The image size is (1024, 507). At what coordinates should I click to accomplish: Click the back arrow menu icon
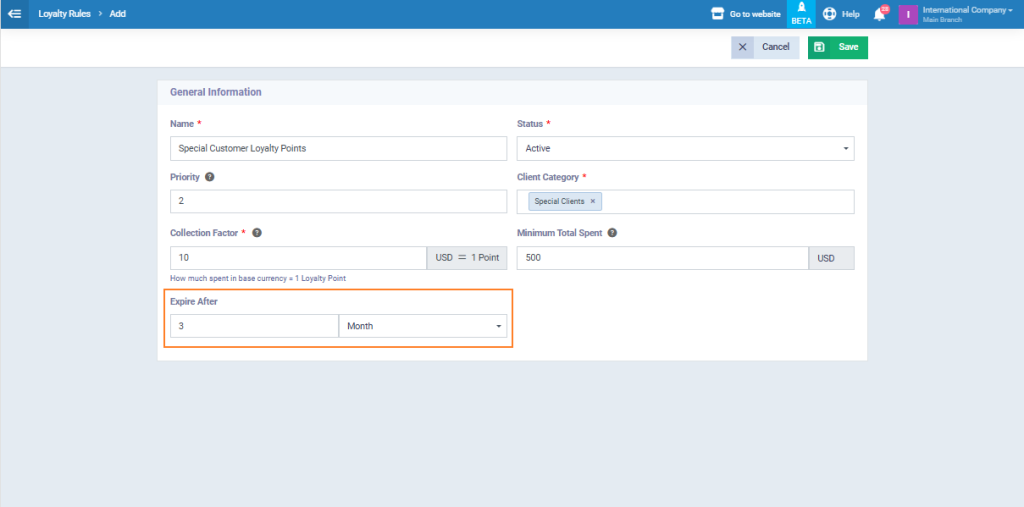[x=15, y=14]
